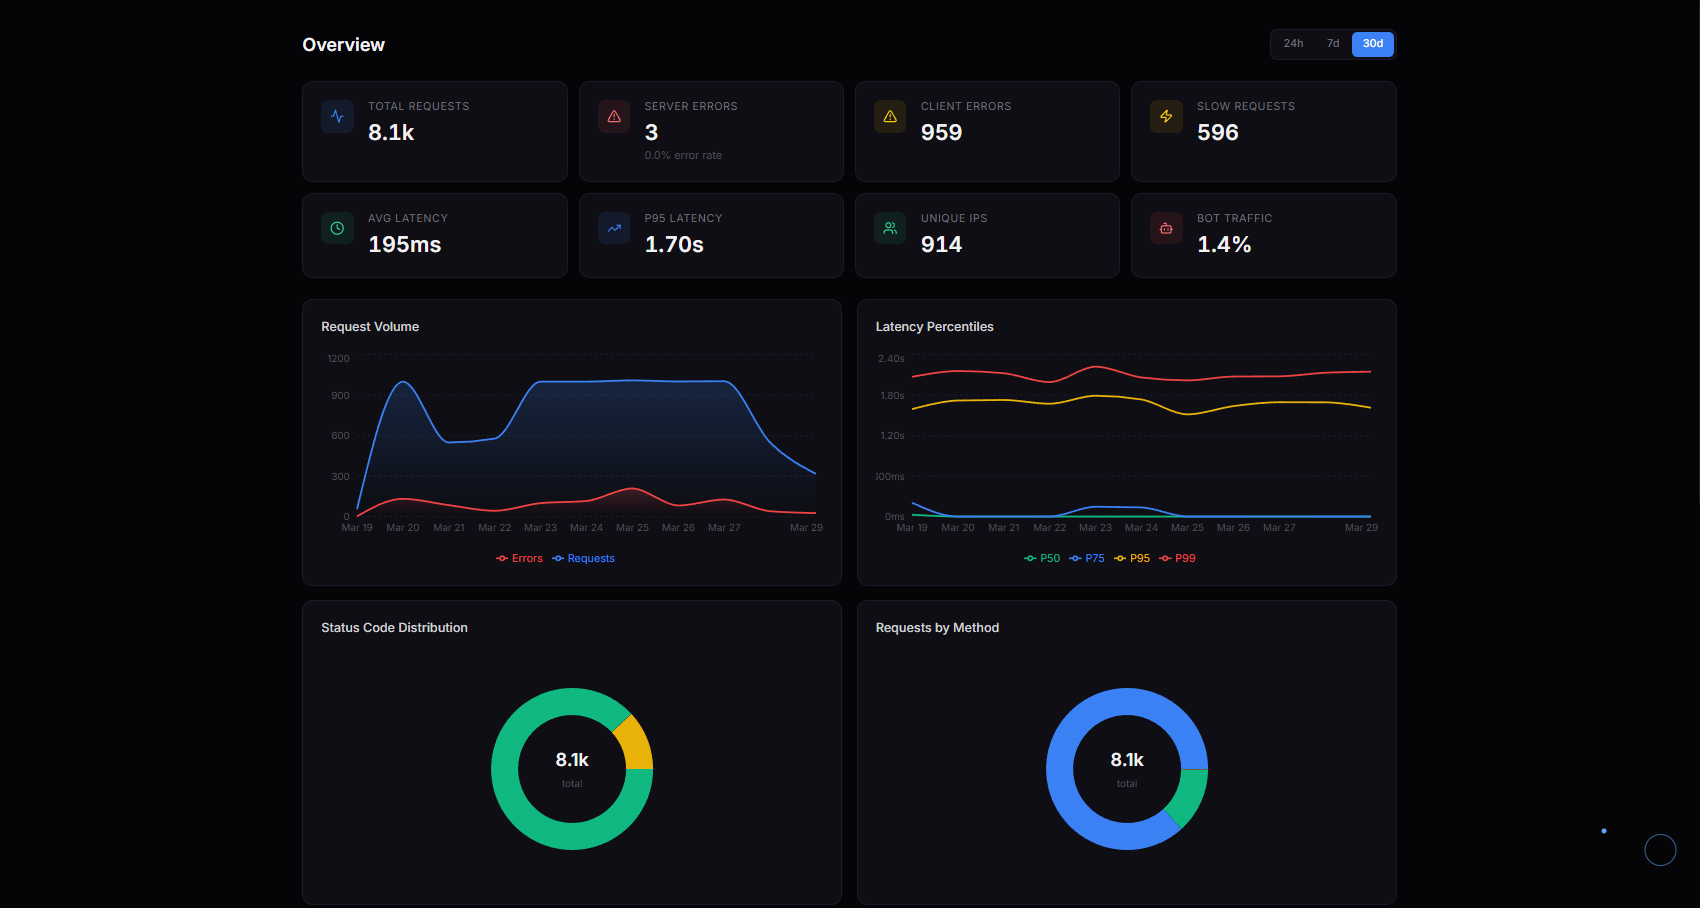1700x908 pixels.
Task: Click the Bot Traffic value 1.4%
Action: [1224, 245]
